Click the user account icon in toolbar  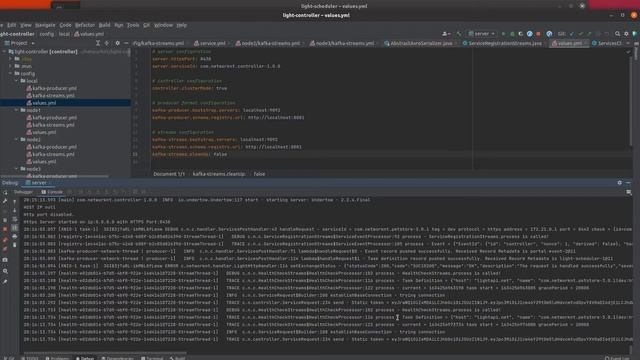click(446, 34)
